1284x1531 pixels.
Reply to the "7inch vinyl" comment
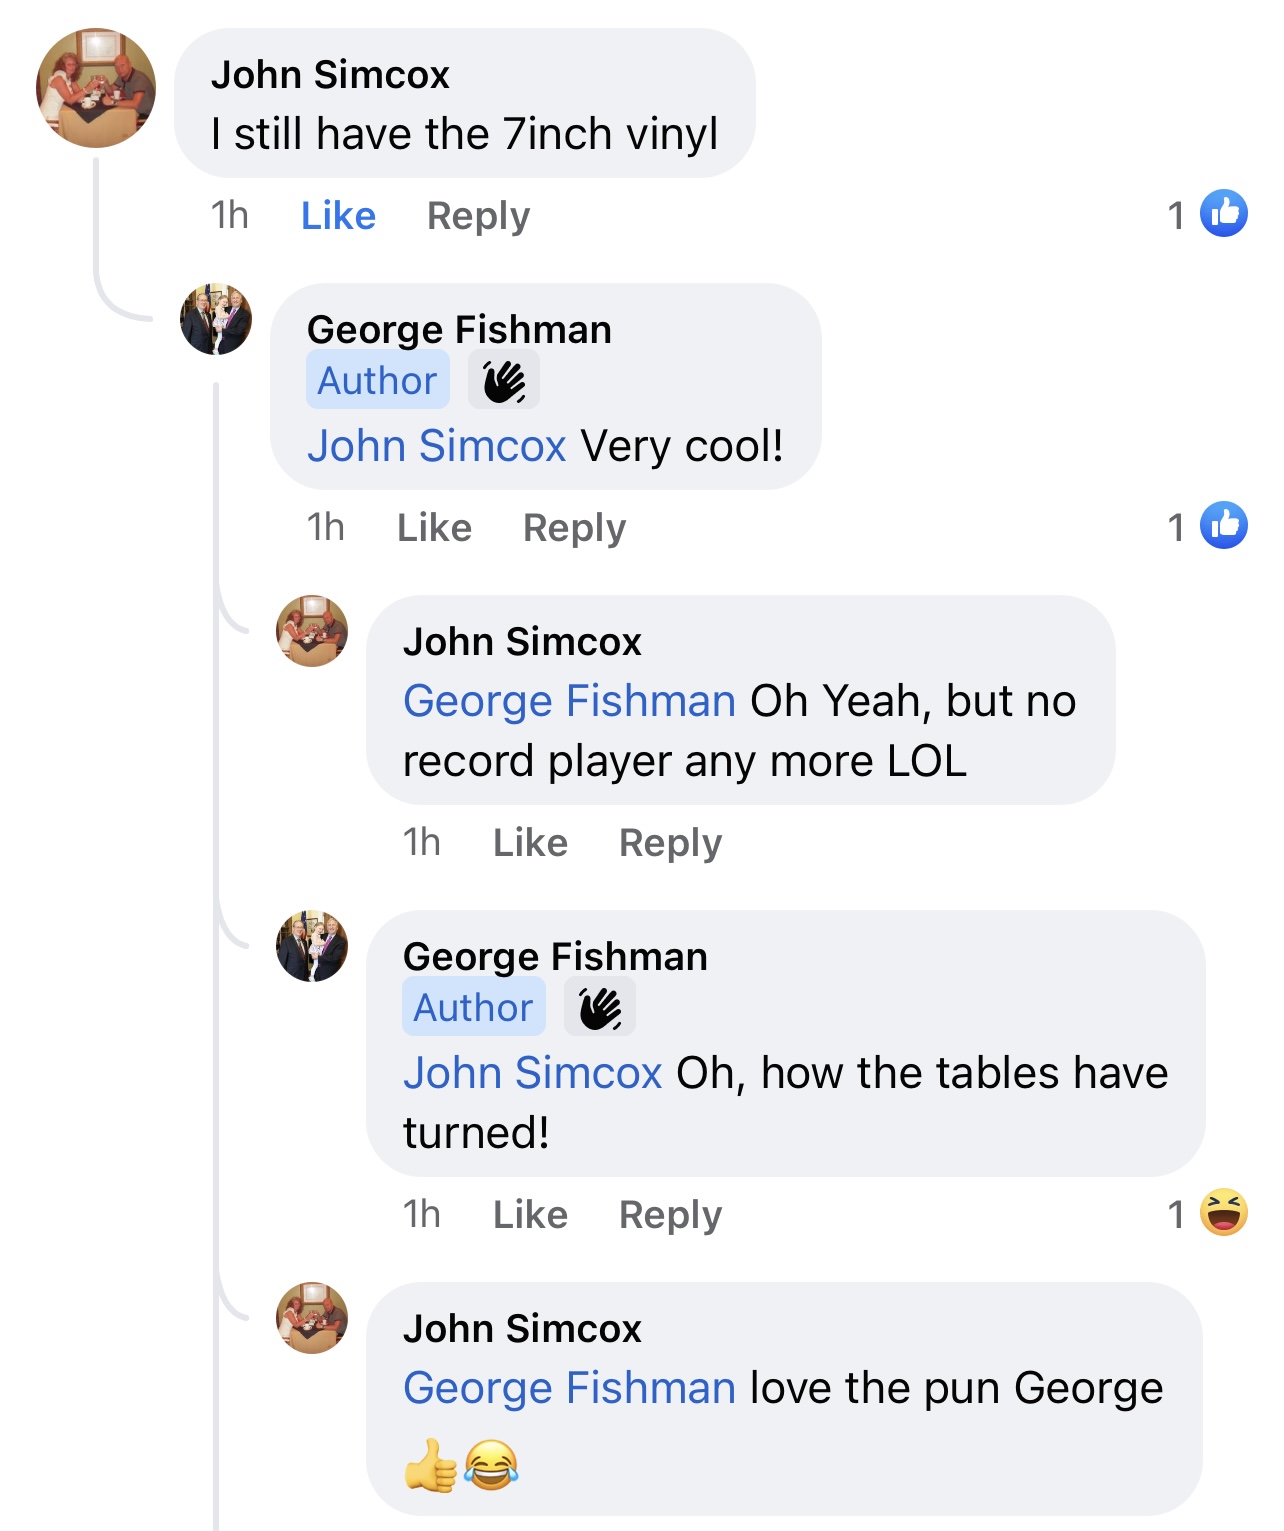pos(478,215)
